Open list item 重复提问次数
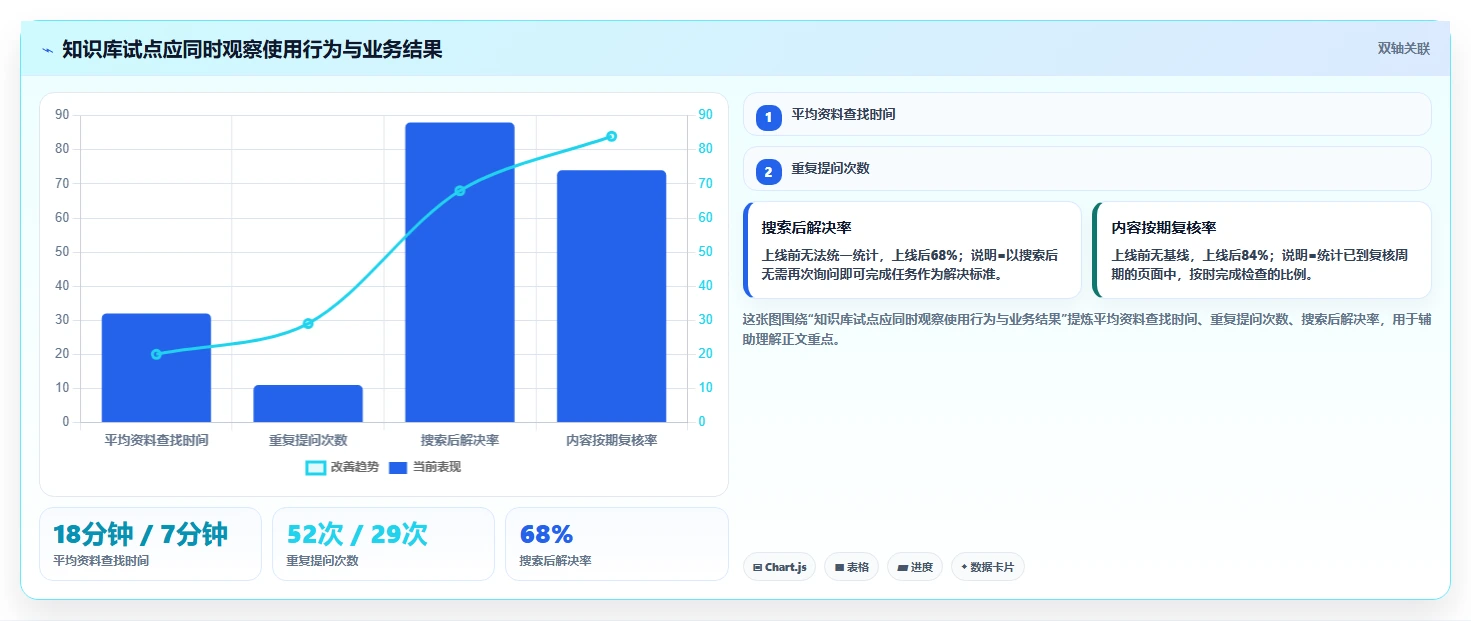 point(1087,168)
